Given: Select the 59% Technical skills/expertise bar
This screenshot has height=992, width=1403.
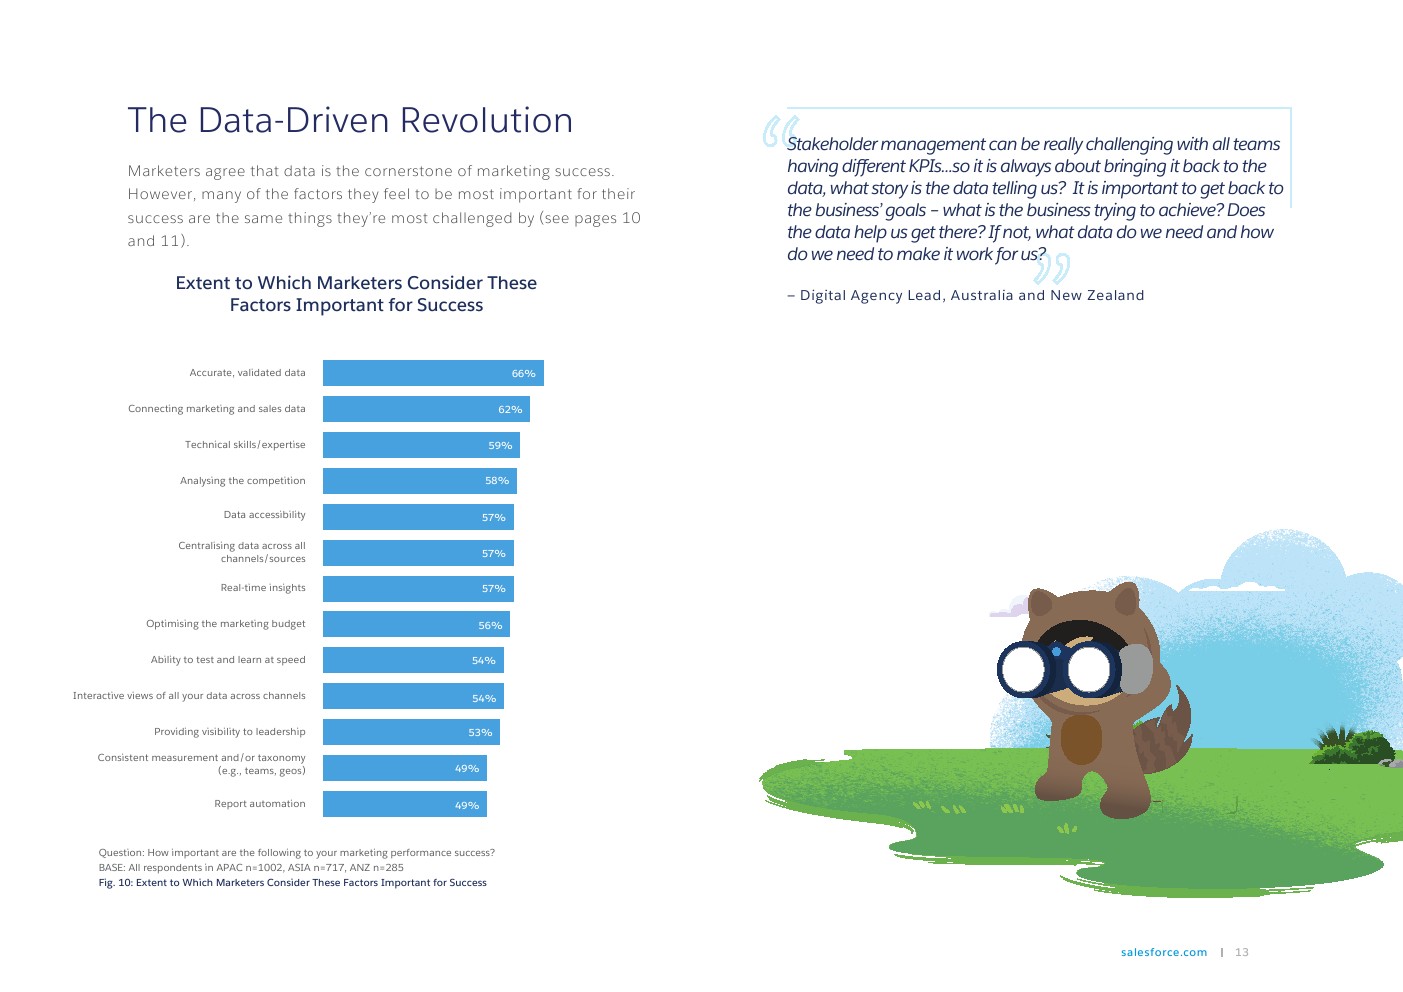Looking at the screenshot, I should click(421, 445).
